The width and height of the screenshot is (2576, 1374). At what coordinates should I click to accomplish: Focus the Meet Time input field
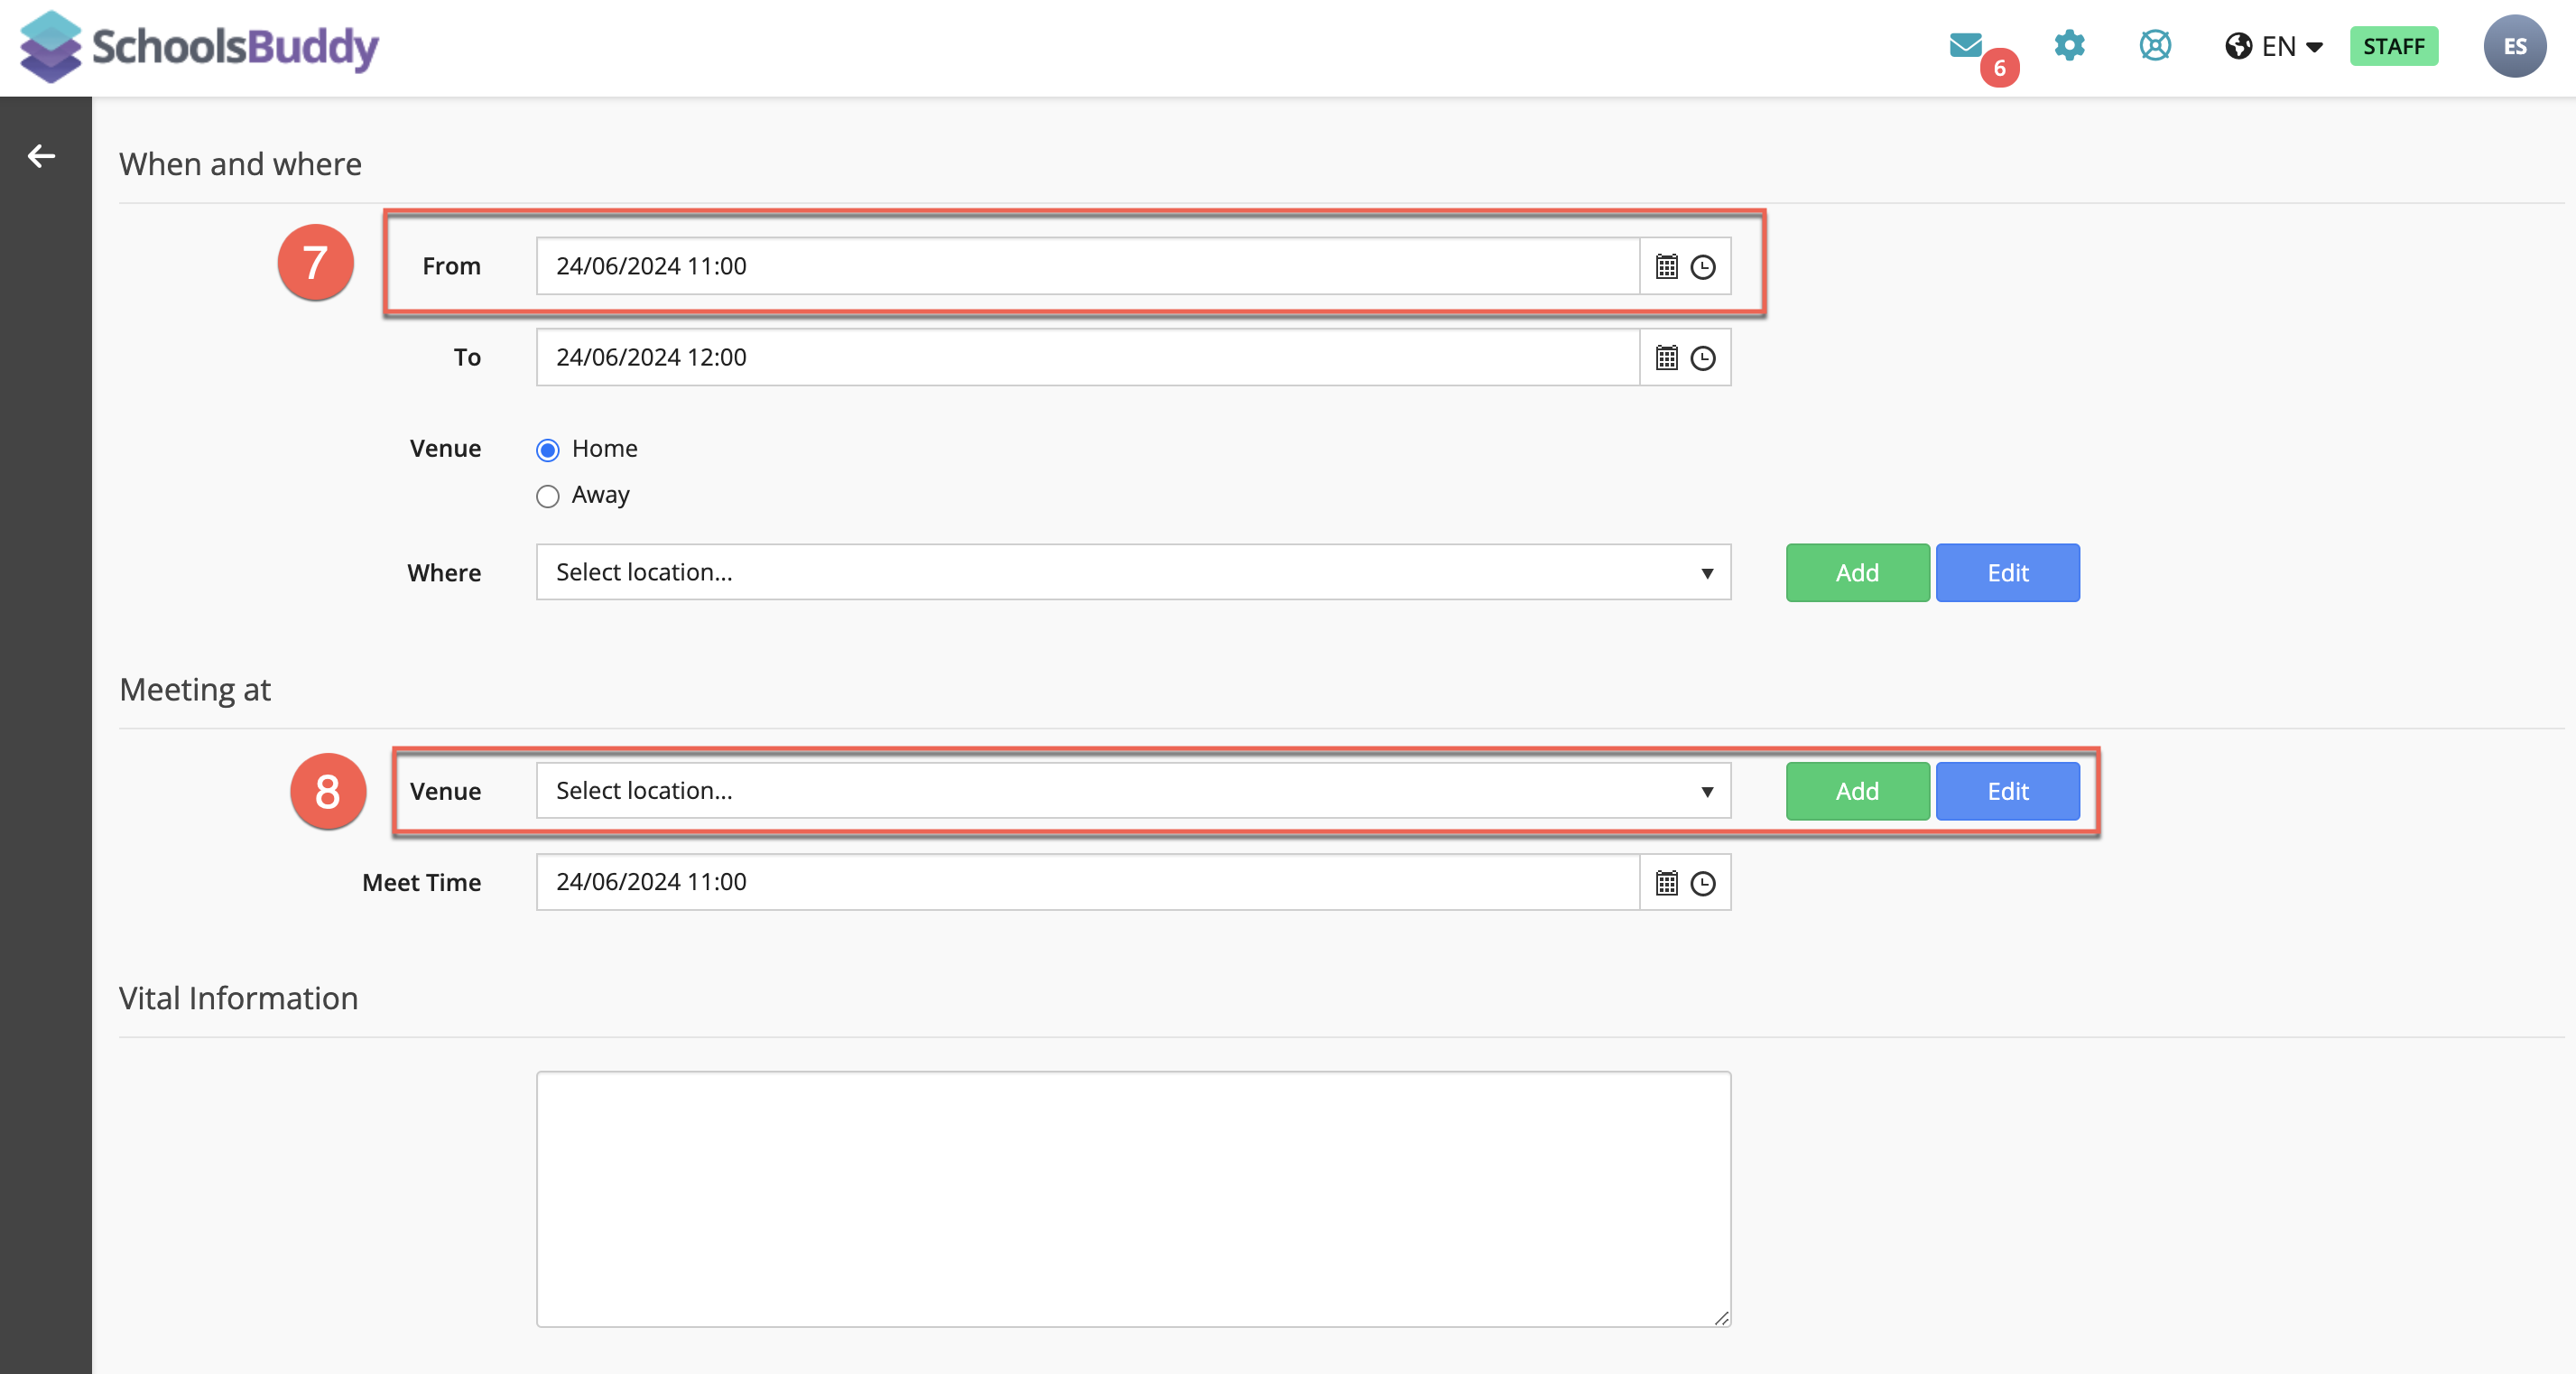(1087, 882)
